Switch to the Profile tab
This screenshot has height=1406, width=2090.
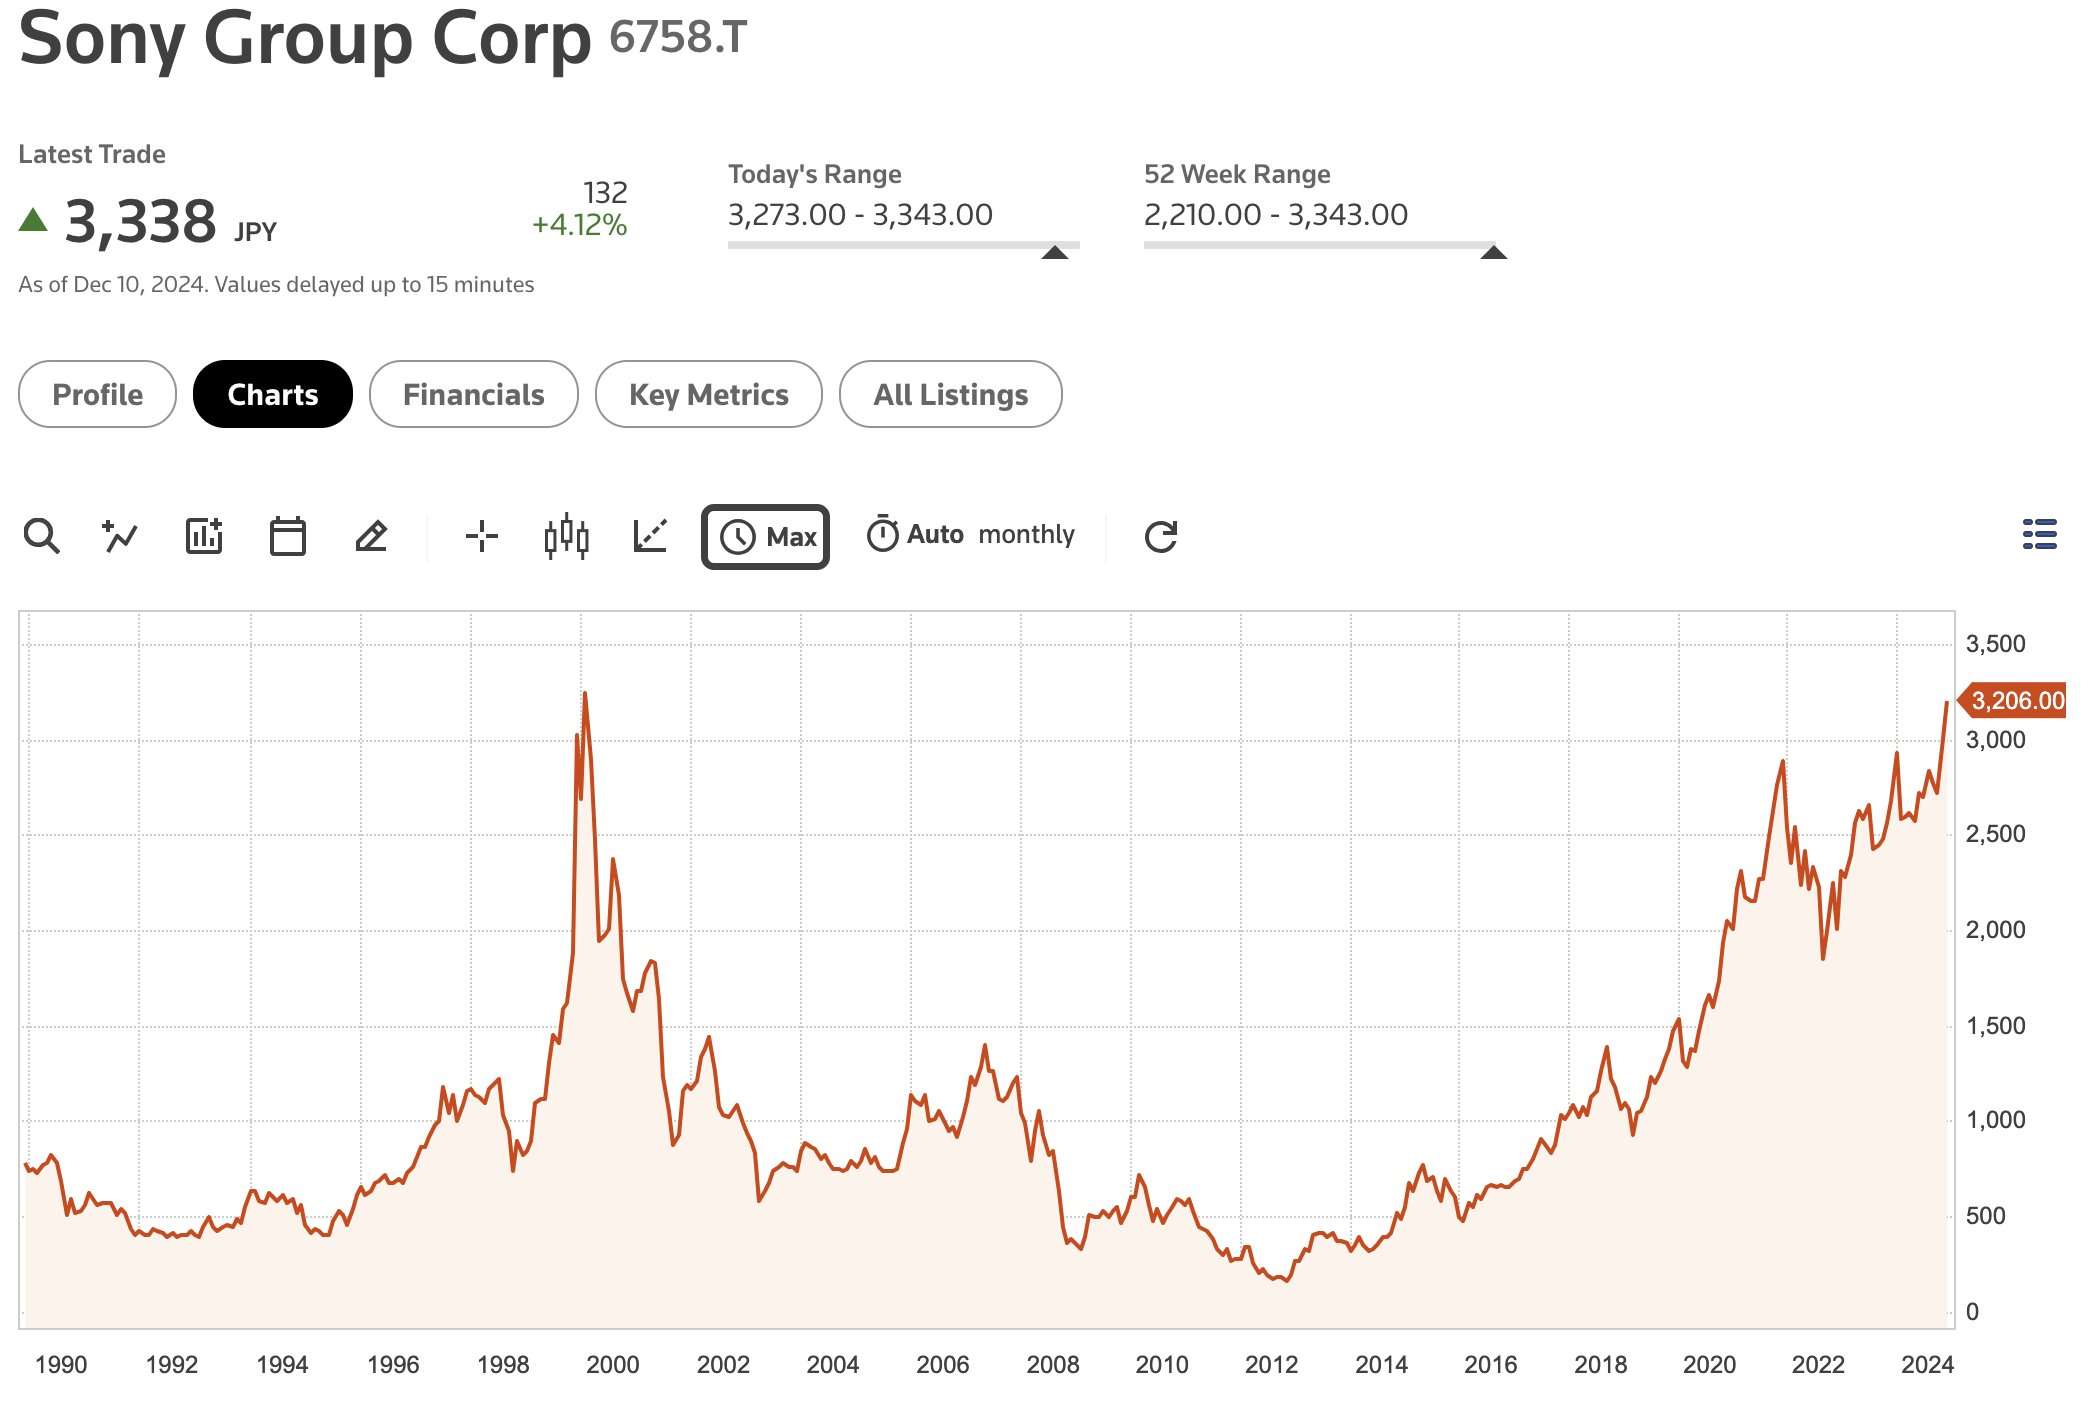[x=98, y=394]
